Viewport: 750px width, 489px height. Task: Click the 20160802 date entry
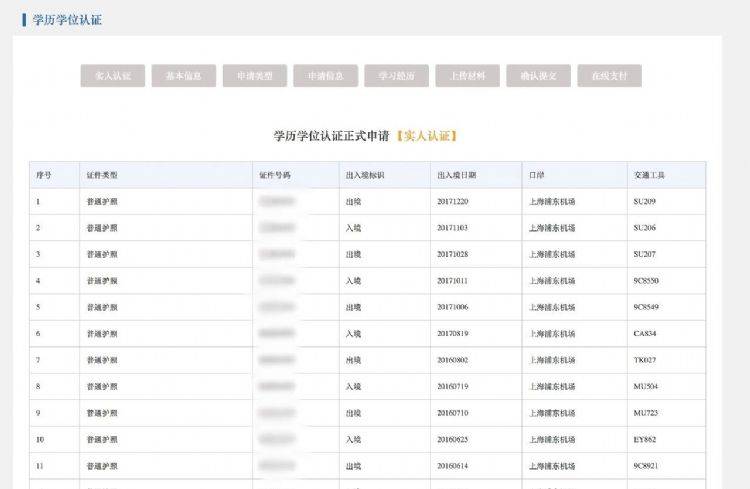tap(452, 360)
